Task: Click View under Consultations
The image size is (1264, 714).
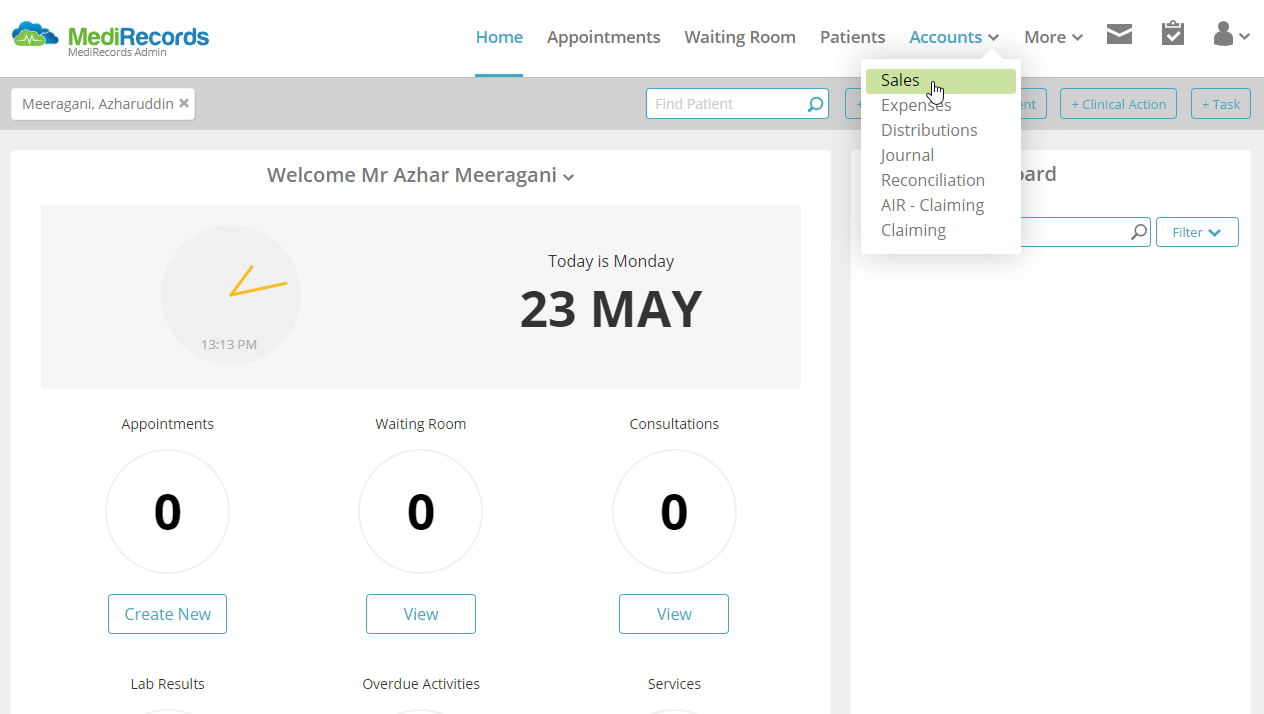Action: [674, 614]
